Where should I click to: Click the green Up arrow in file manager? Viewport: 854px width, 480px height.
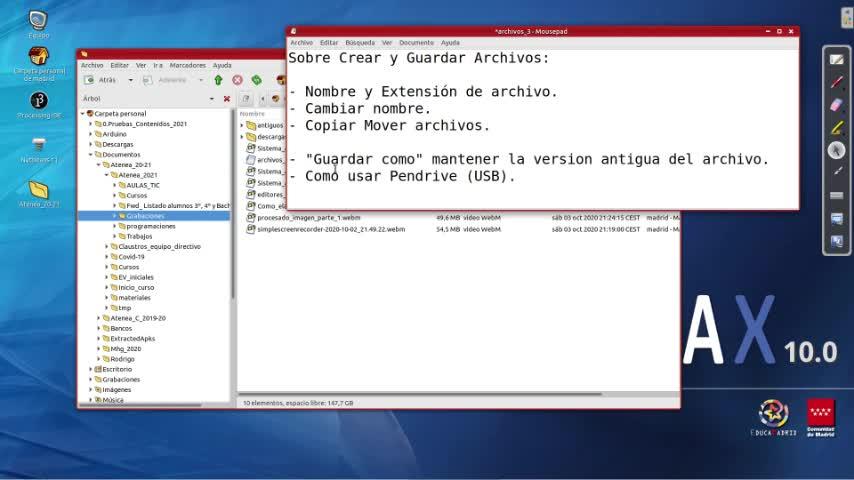coord(218,80)
